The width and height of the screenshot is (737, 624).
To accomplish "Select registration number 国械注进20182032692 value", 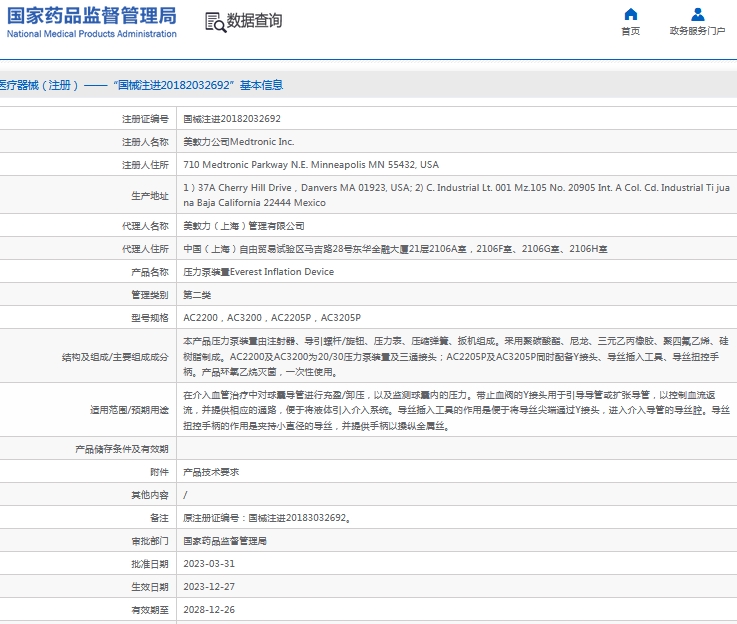I will pos(232,119).
